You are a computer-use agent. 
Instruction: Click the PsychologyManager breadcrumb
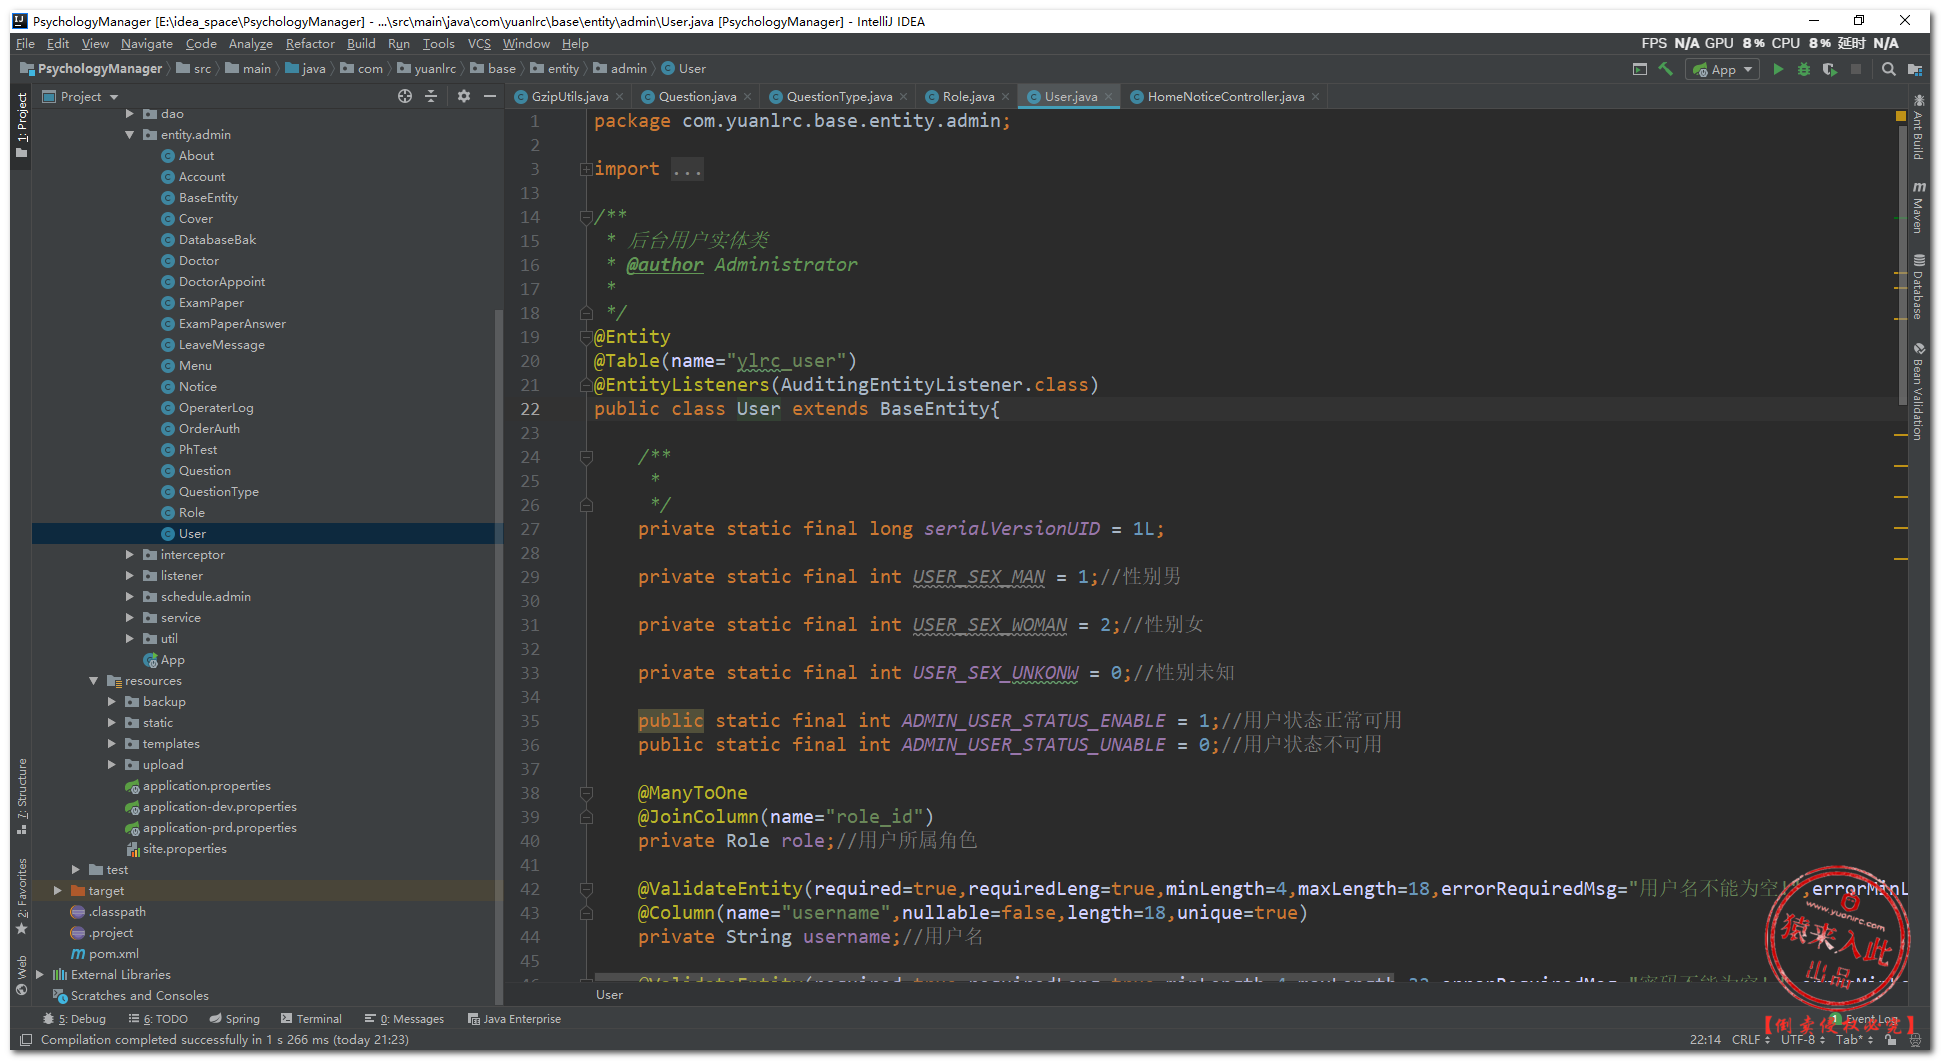(91, 69)
